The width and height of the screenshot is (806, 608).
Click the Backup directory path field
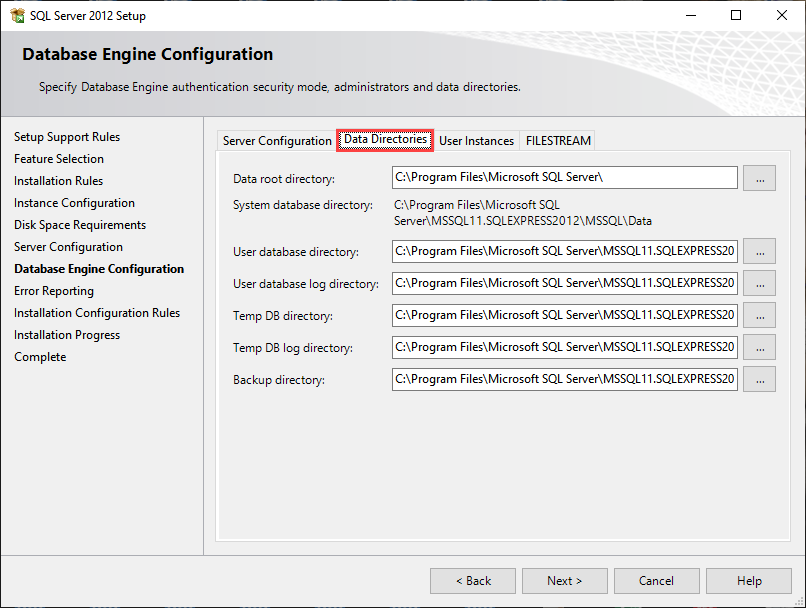point(565,379)
